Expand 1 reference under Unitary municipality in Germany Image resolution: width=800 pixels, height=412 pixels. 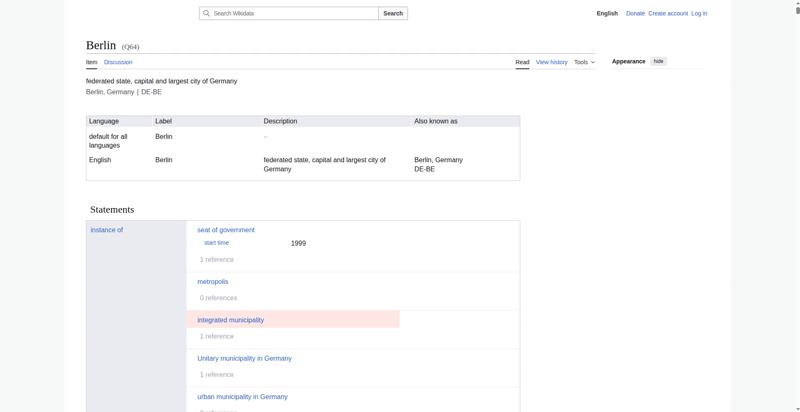point(216,375)
